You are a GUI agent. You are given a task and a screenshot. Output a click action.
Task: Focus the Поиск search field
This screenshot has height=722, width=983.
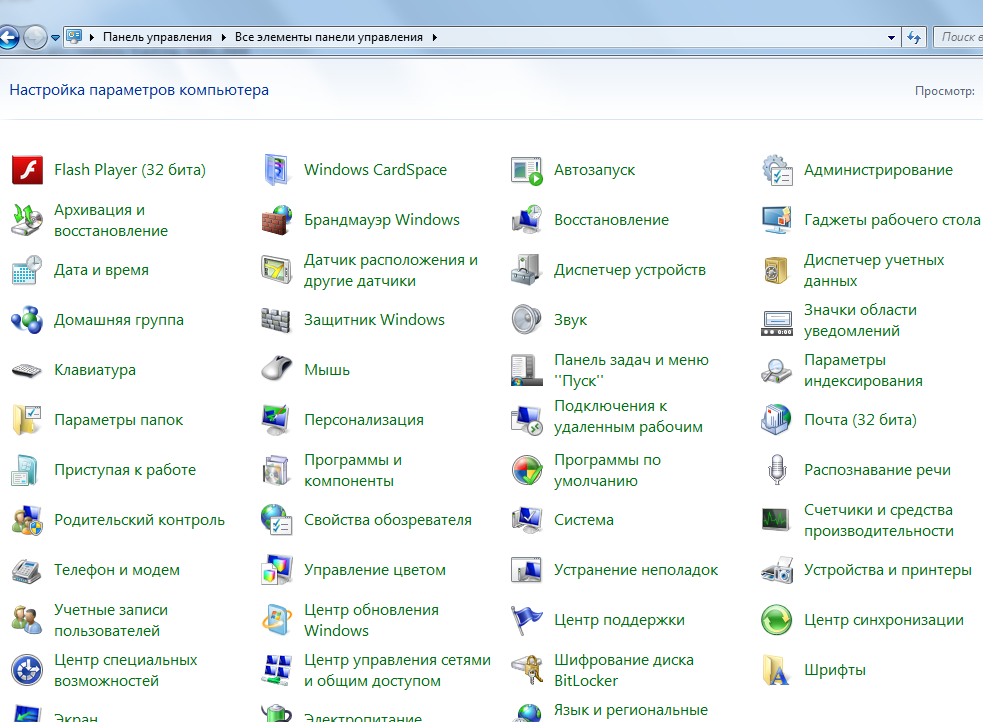tap(959, 38)
